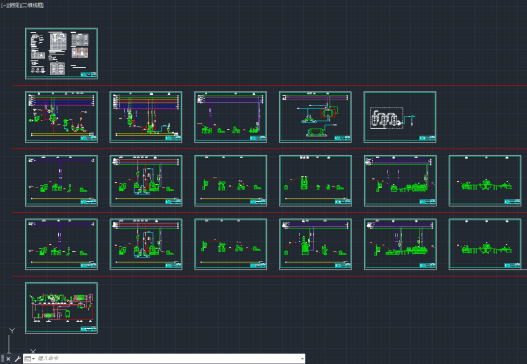Select the fourth sheet in the third row
The image size is (527, 364).
pyautogui.click(x=315, y=181)
